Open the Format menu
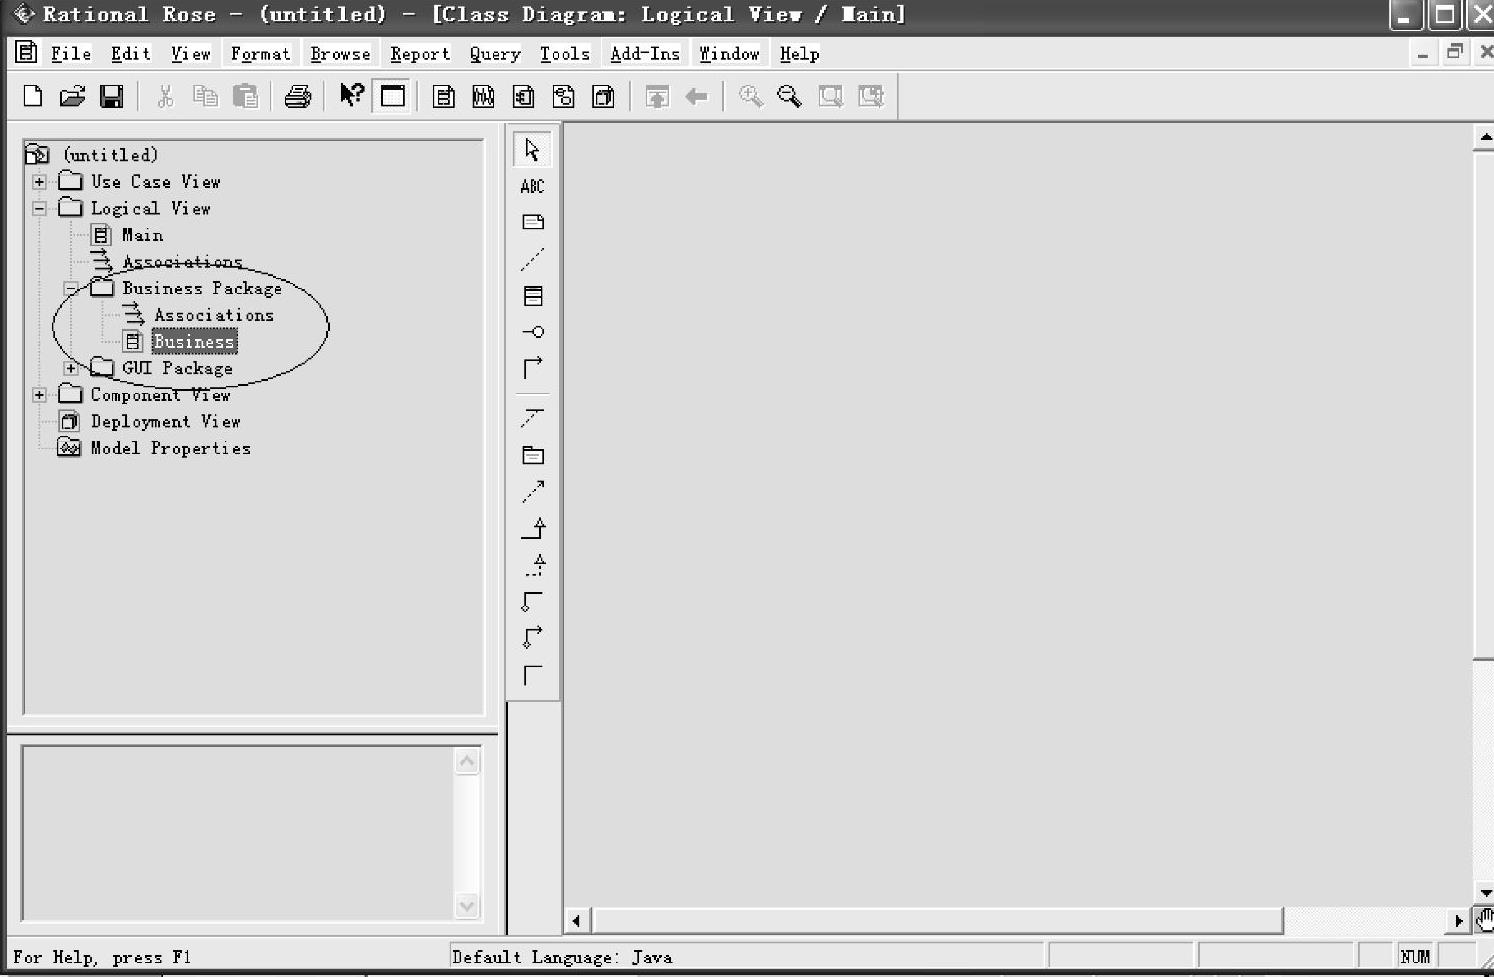 260,54
